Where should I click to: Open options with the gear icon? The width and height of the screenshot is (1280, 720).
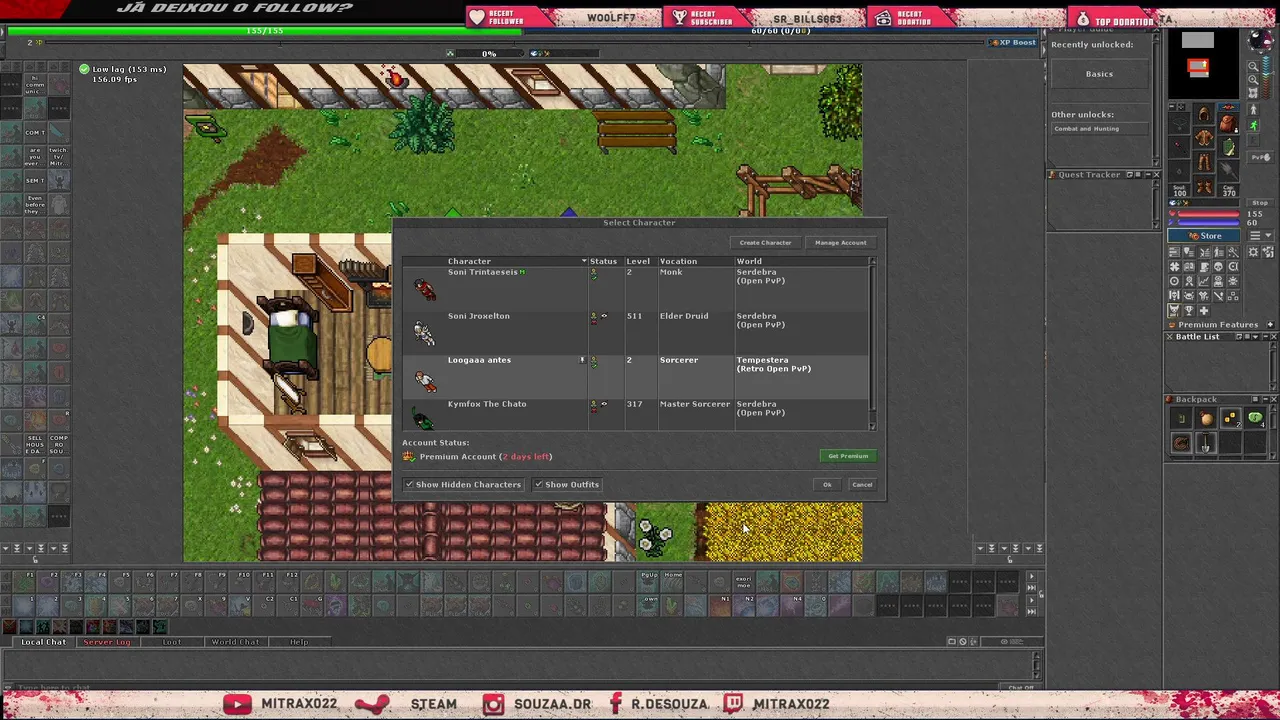pos(1254,251)
